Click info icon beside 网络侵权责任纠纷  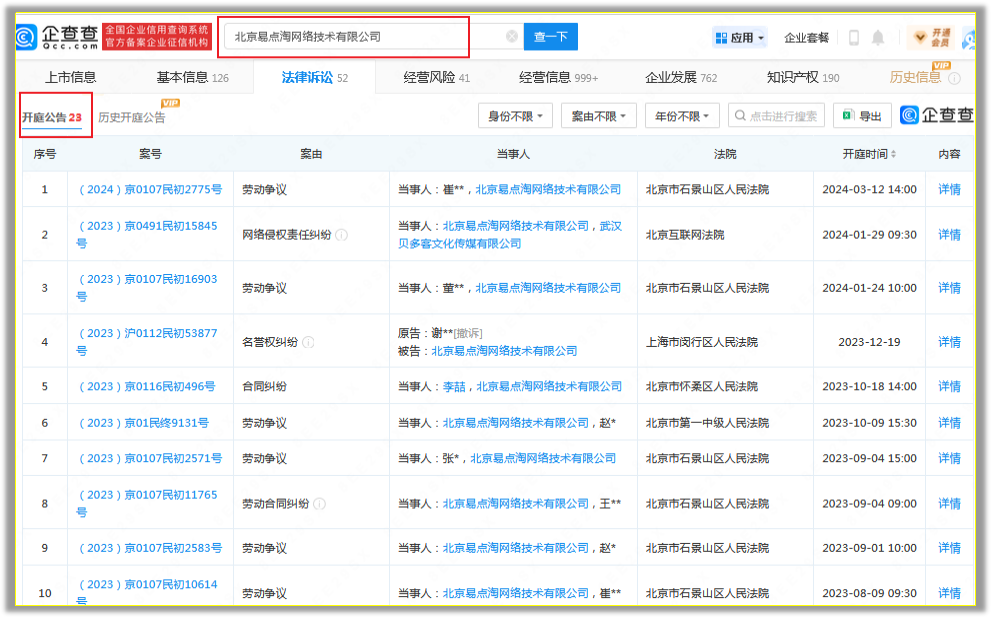342,235
